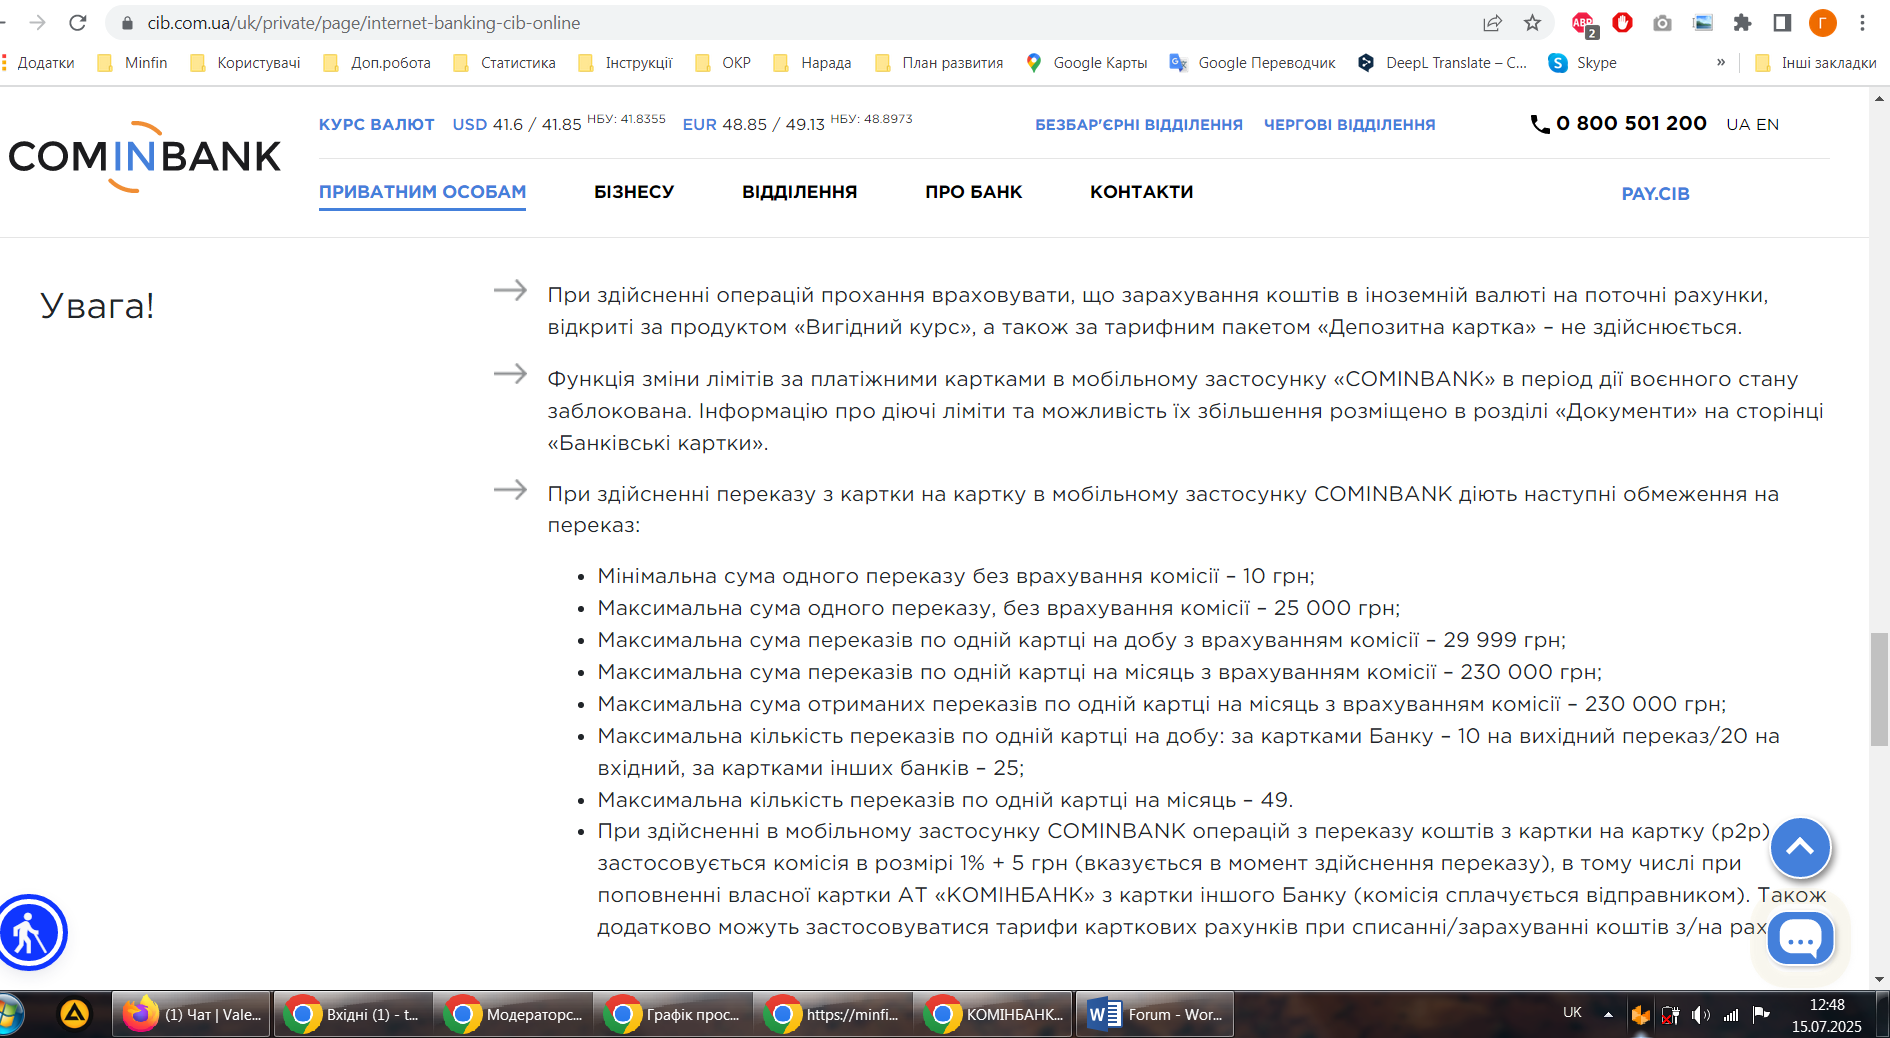Open the Google Карты bookmark

(x=1087, y=63)
